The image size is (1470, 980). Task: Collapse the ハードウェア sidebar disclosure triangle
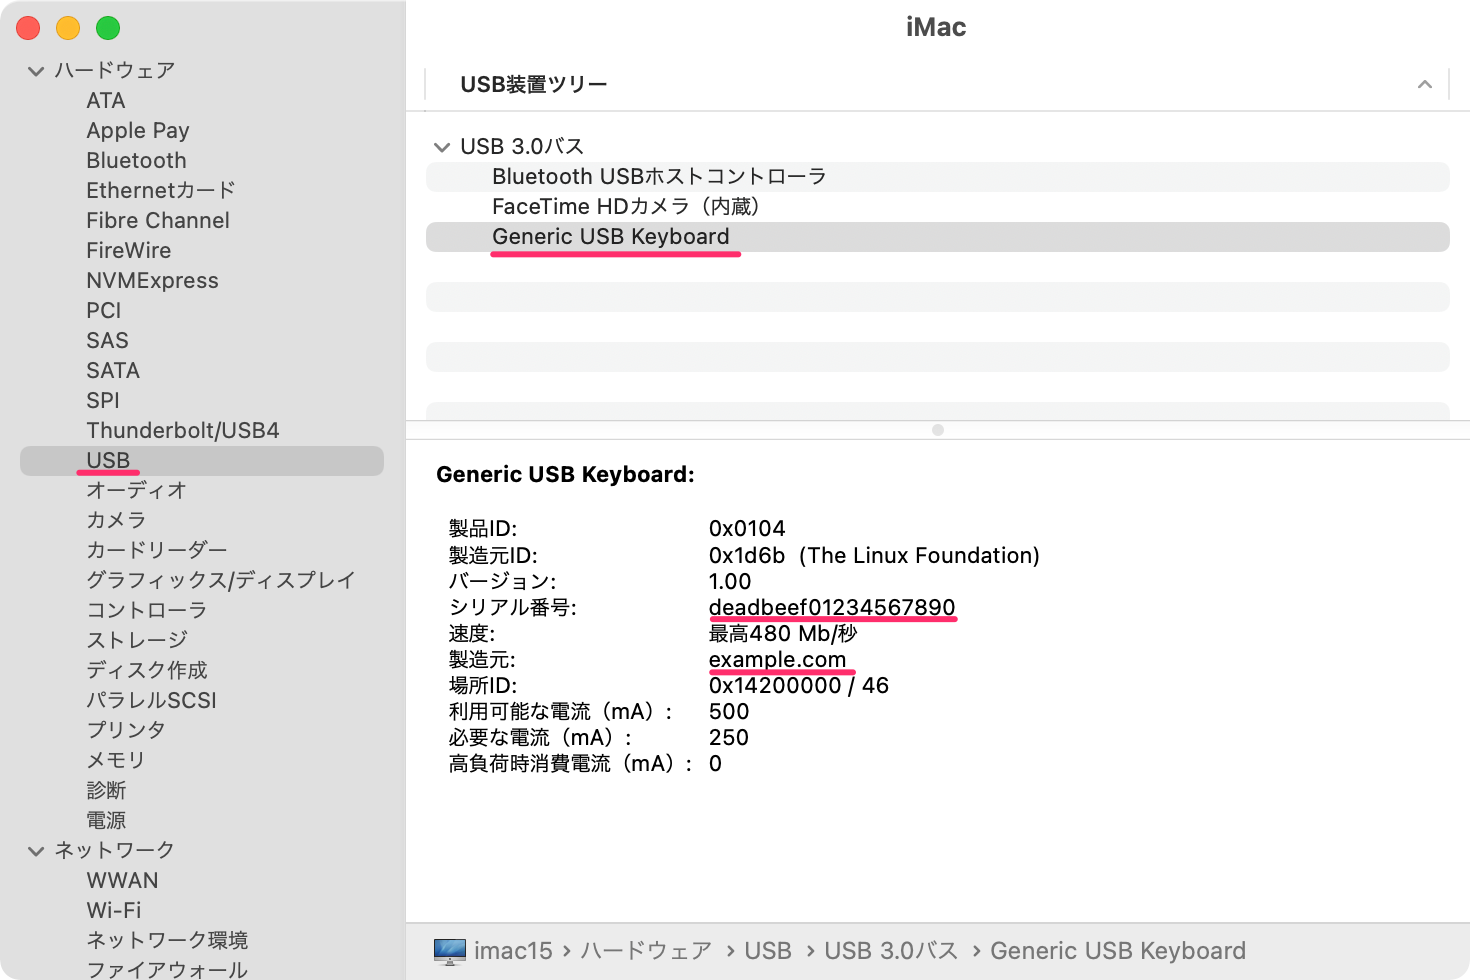[36, 70]
